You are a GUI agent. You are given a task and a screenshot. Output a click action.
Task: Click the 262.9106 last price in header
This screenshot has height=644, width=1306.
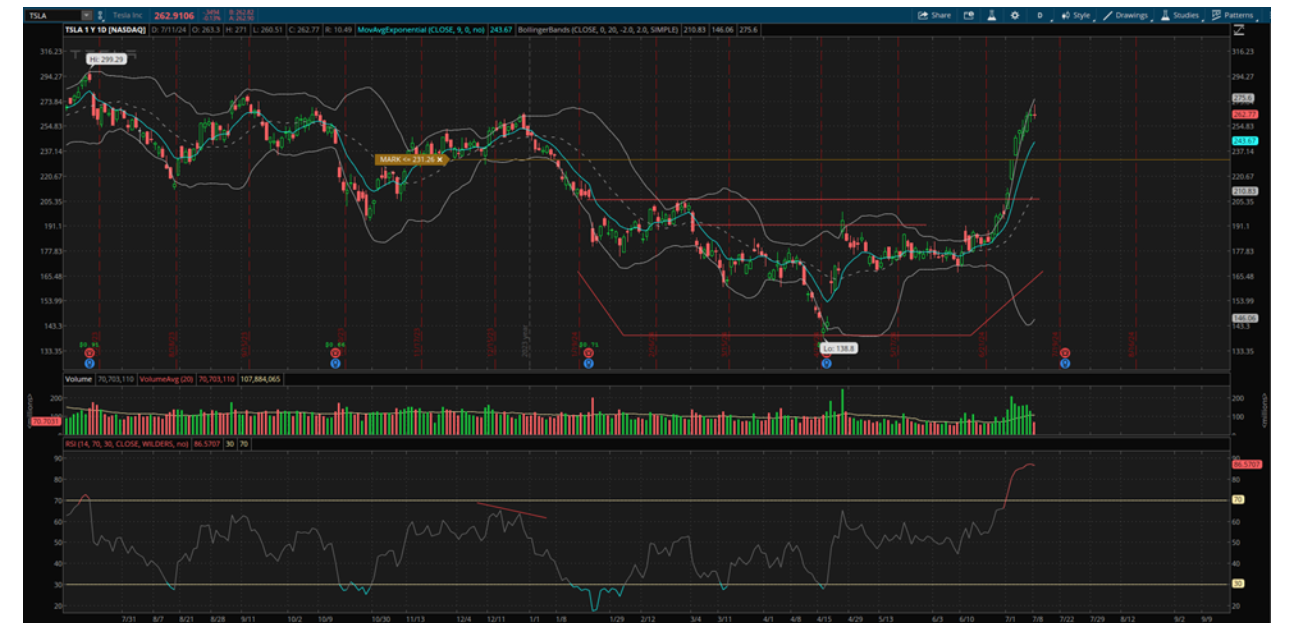click(x=174, y=16)
